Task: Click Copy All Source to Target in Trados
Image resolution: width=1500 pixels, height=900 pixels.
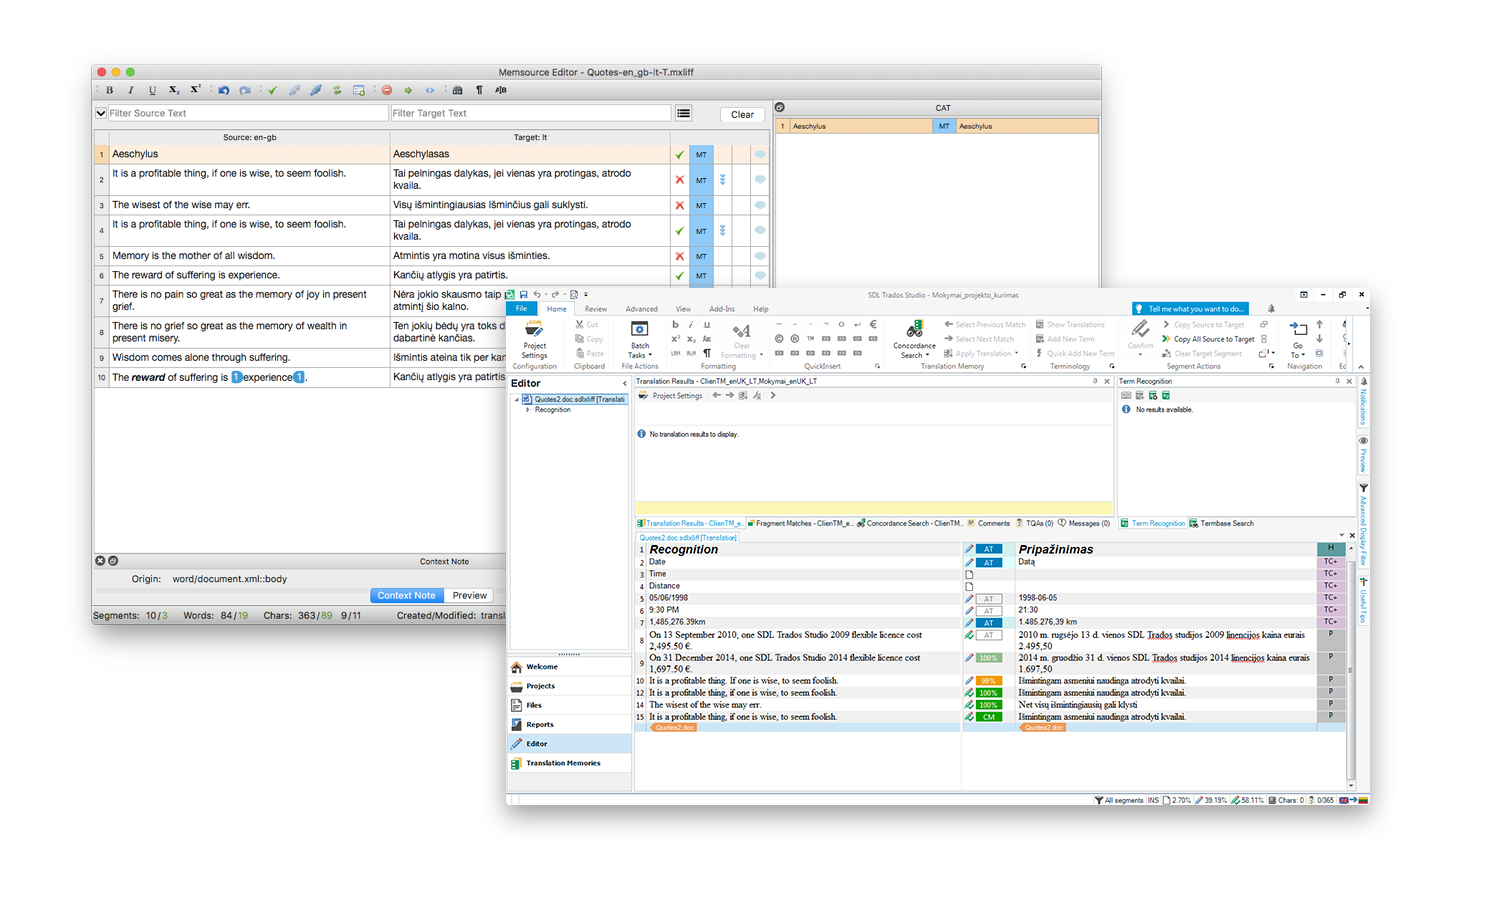Action: tap(1207, 339)
